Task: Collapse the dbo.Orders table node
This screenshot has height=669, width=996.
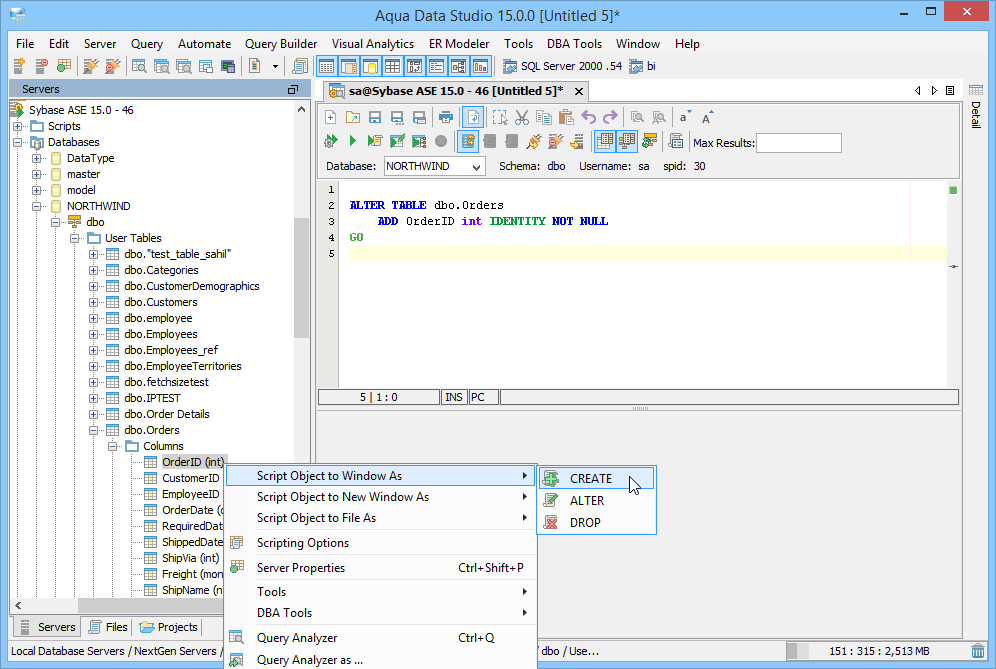Action: click(x=93, y=430)
